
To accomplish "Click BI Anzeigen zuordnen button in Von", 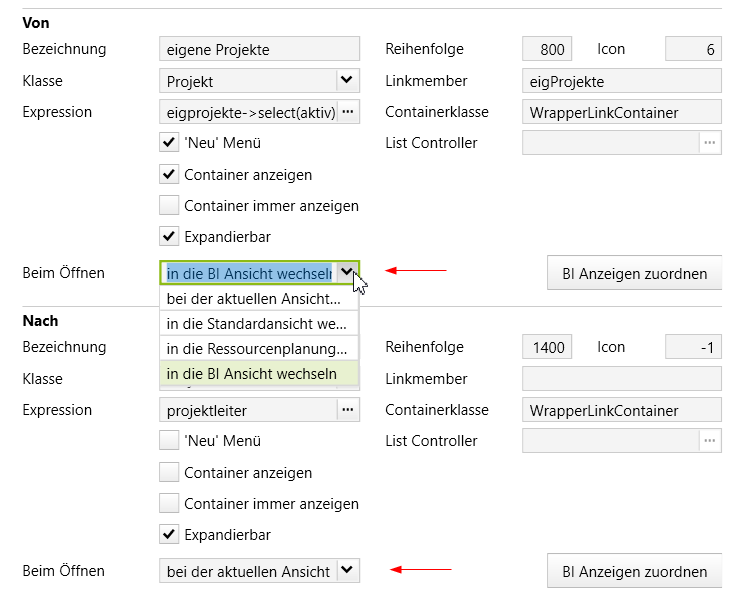I will point(634,273).
